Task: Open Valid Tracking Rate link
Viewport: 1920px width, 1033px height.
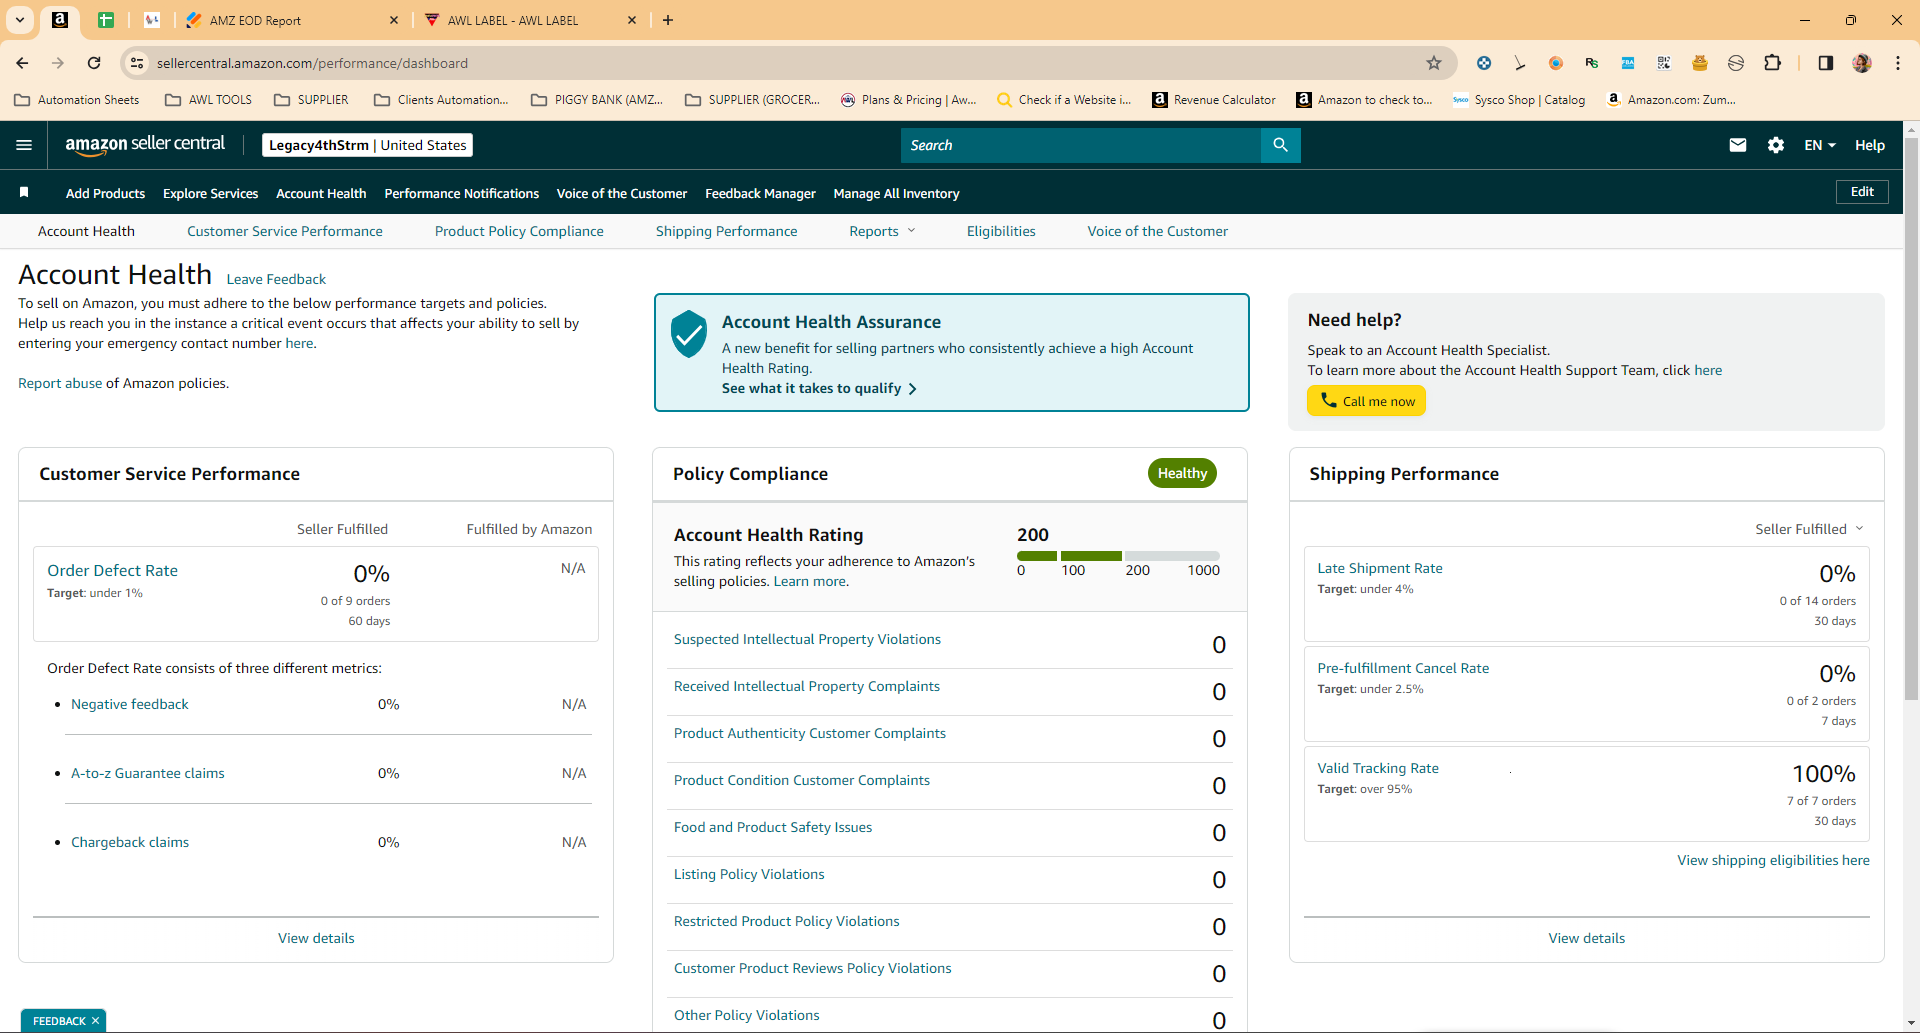Action: [1377, 768]
